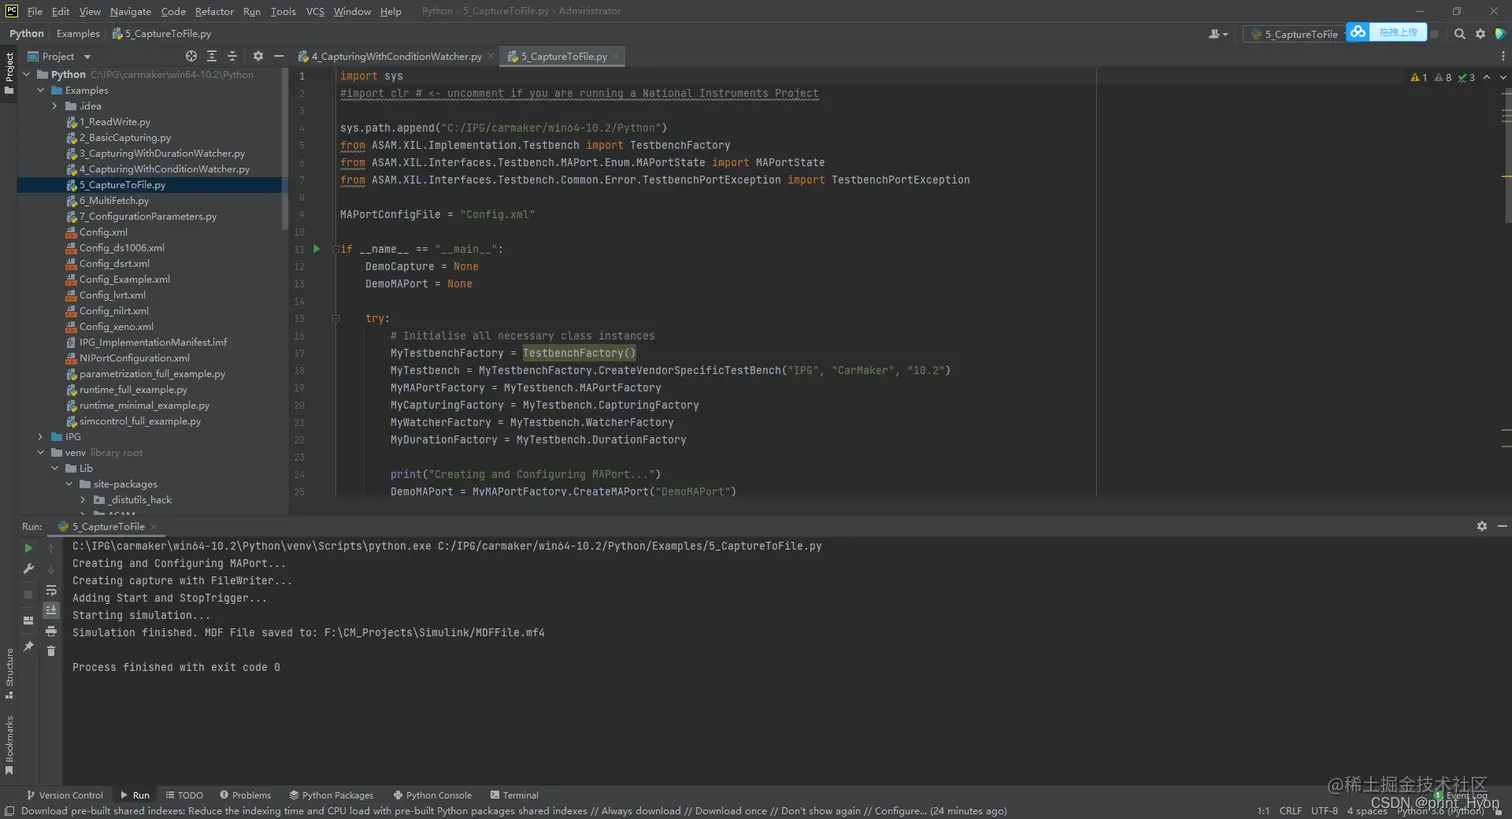The height and width of the screenshot is (819, 1512).
Task: Switch to the 4_CapturingWithConditionWatcher.py tab
Action: point(396,56)
